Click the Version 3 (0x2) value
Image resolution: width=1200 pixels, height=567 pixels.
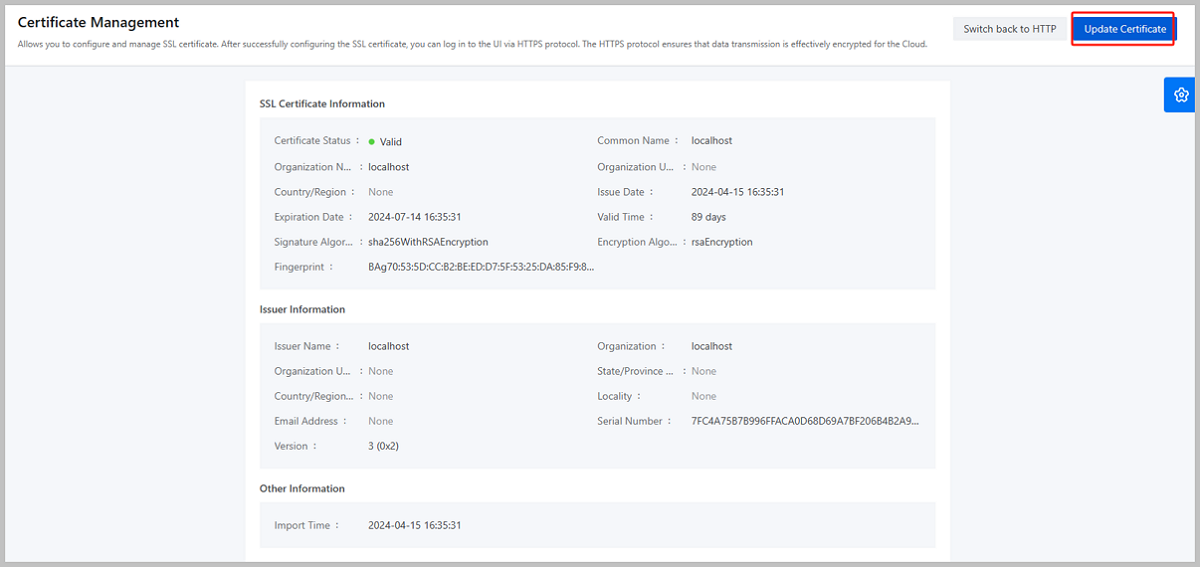coord(383,446)
